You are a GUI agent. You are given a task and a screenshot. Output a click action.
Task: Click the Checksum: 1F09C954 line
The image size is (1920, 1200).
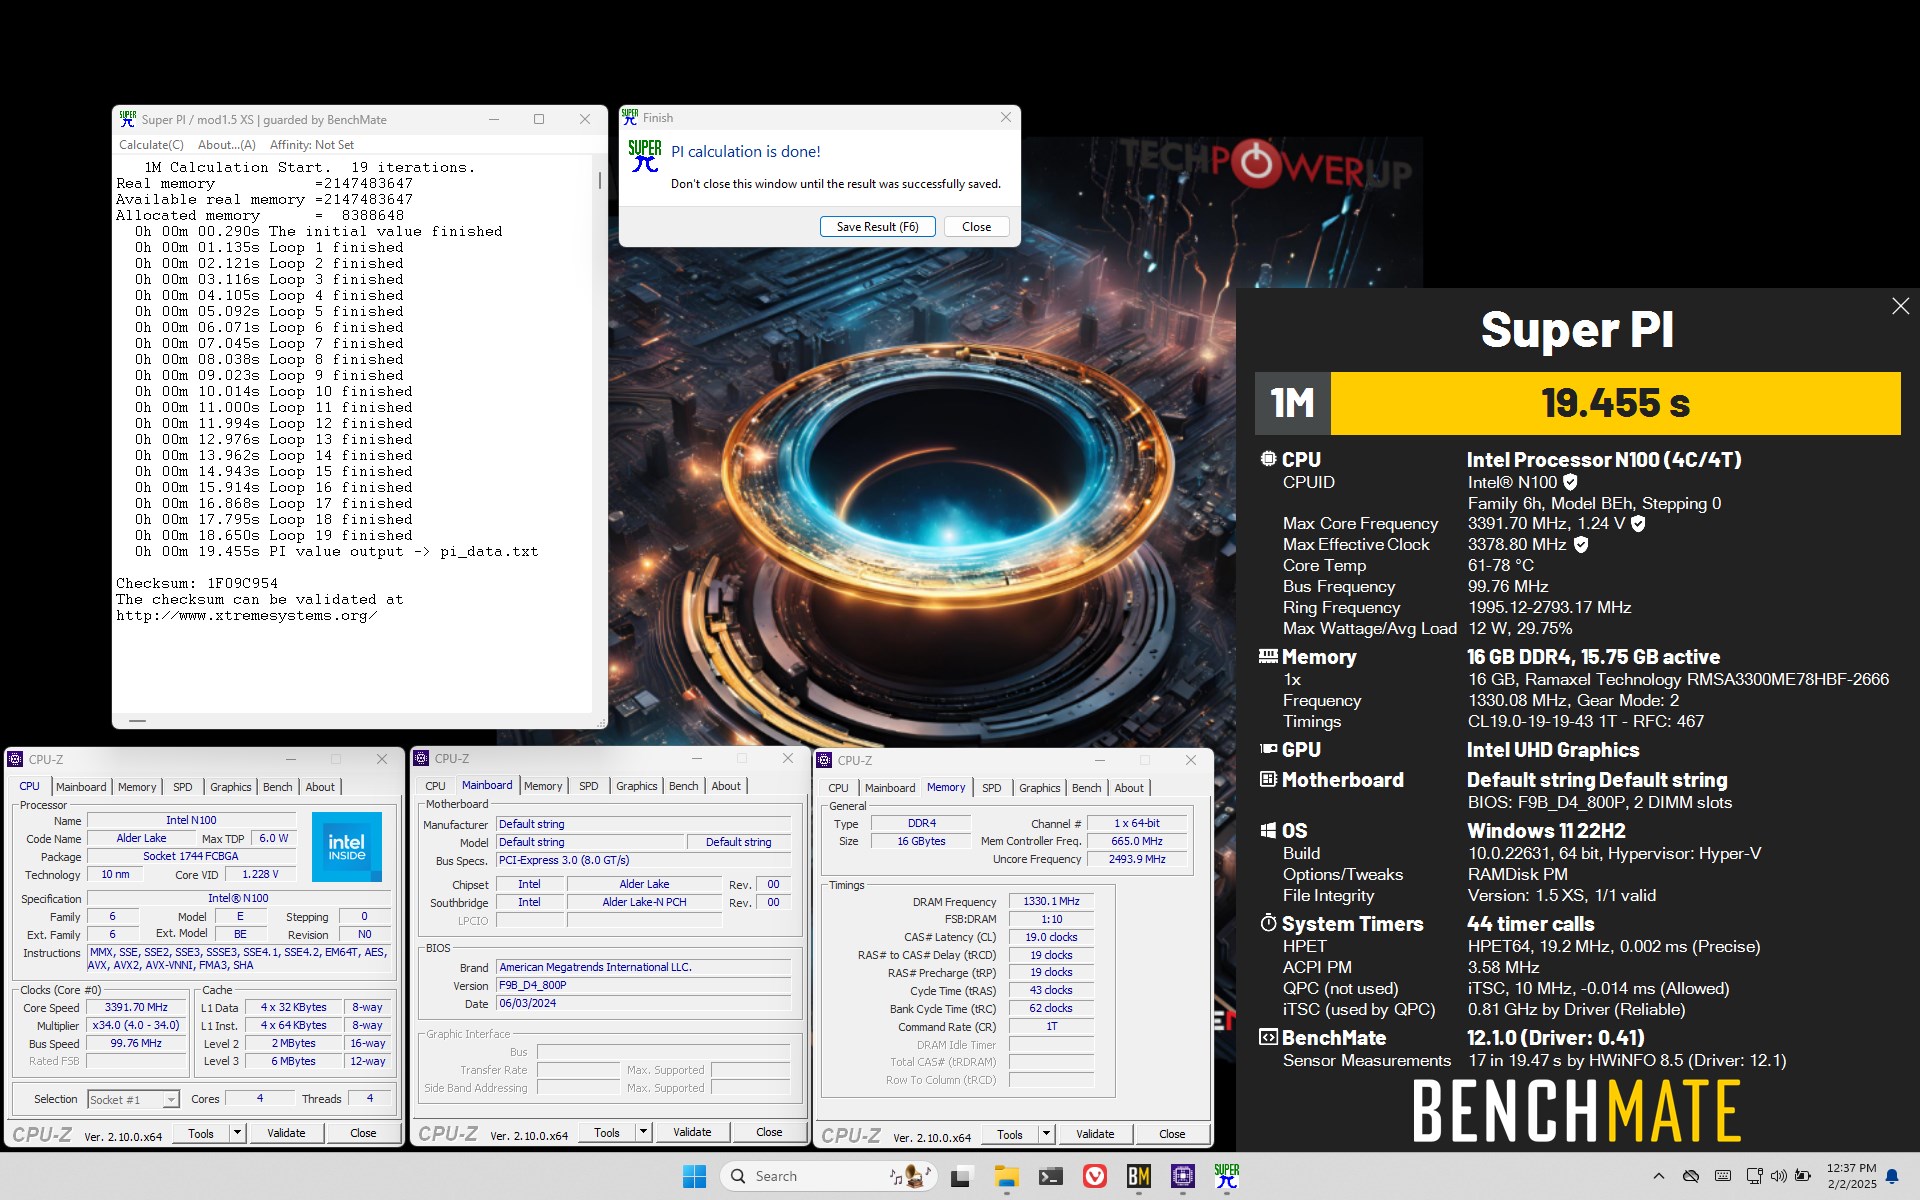pyautogui.click(x=197, y=583)
